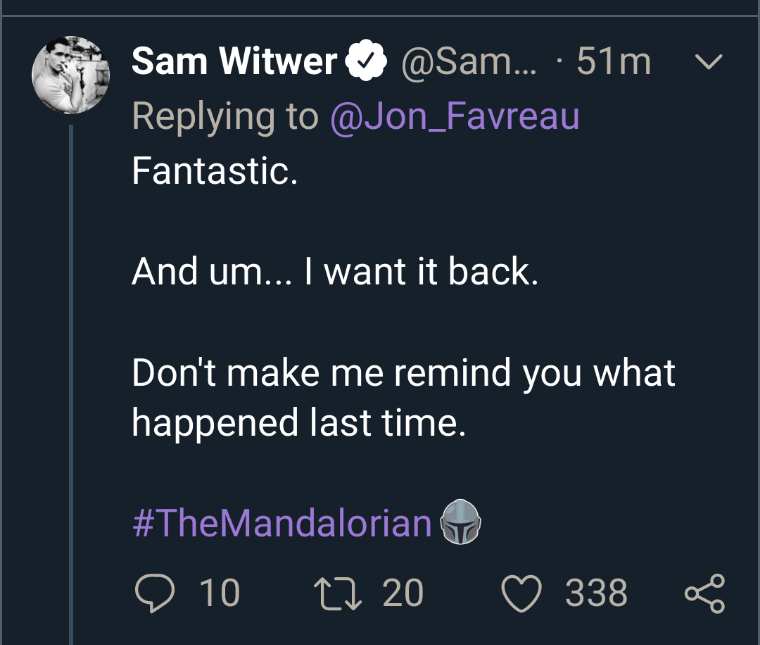Open Sam Witwer's display name profile link
The width and height of the screenshot is (760, 645).
[234, 61]
